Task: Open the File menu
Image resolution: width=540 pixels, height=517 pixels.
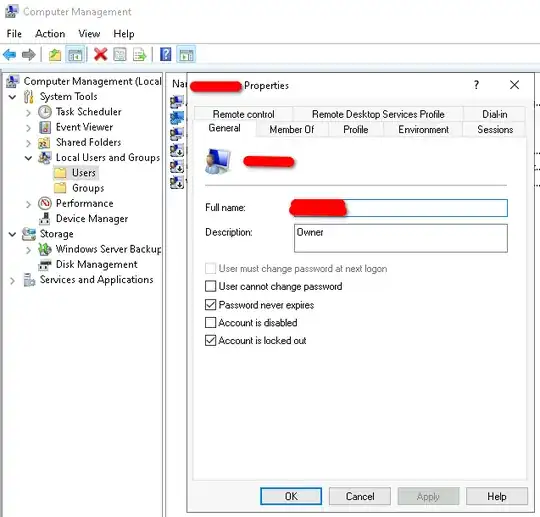Action: point(14,34)
